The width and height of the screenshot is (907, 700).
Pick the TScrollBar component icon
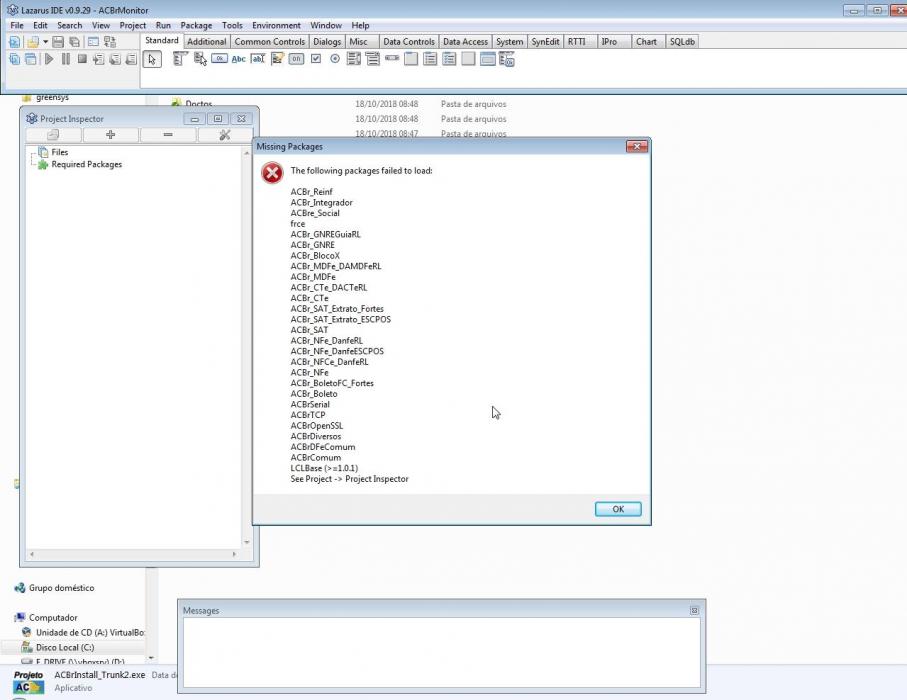pyautogui.click(x=392, y=59)
